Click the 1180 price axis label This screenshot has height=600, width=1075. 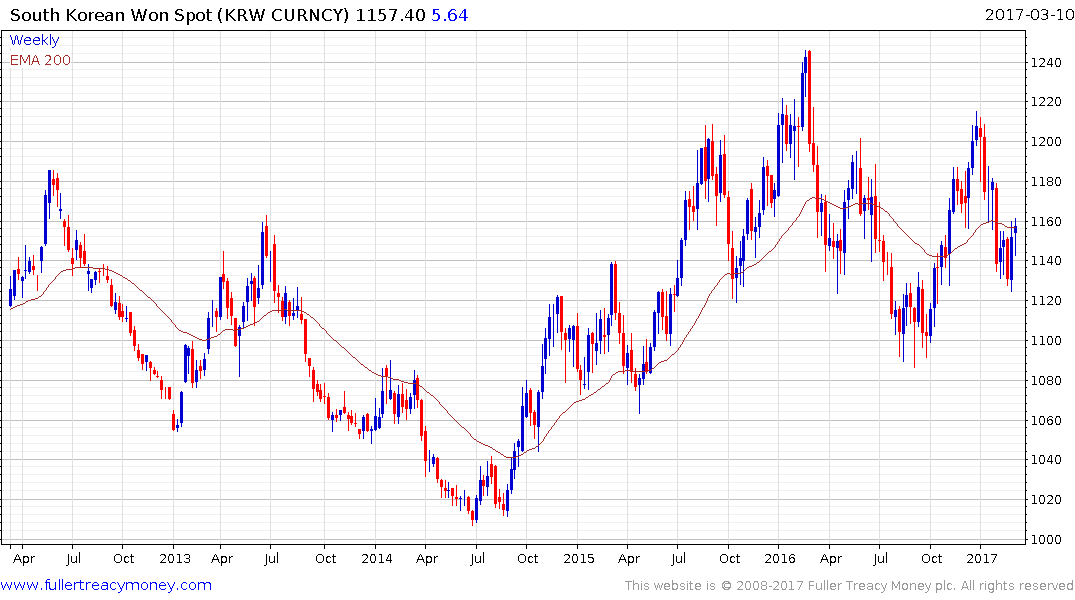1046,182
